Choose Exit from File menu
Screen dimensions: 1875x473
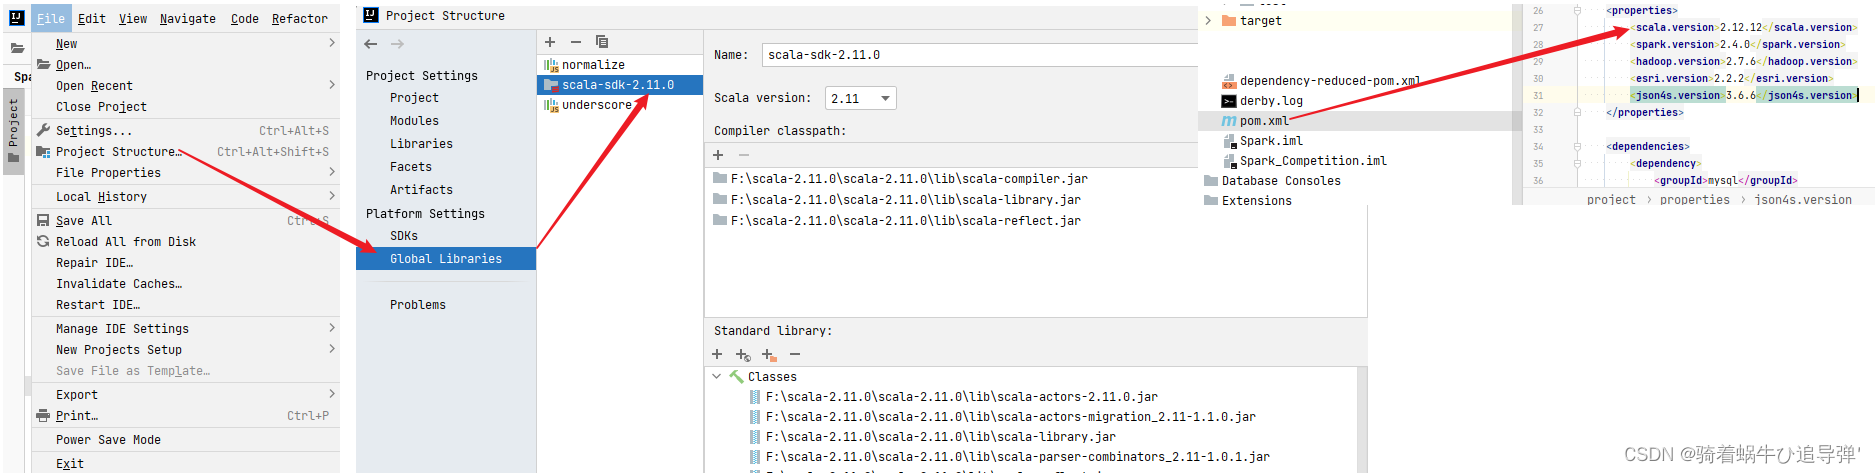click(70, 464)
